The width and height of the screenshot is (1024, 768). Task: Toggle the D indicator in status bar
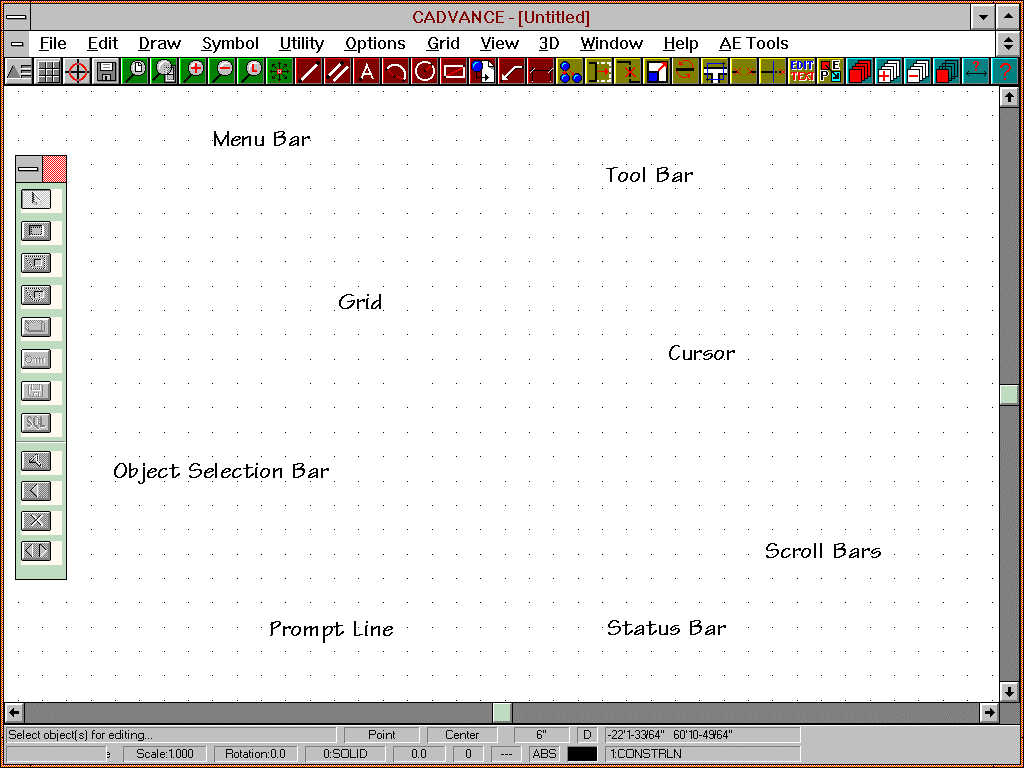pos(587,735)
